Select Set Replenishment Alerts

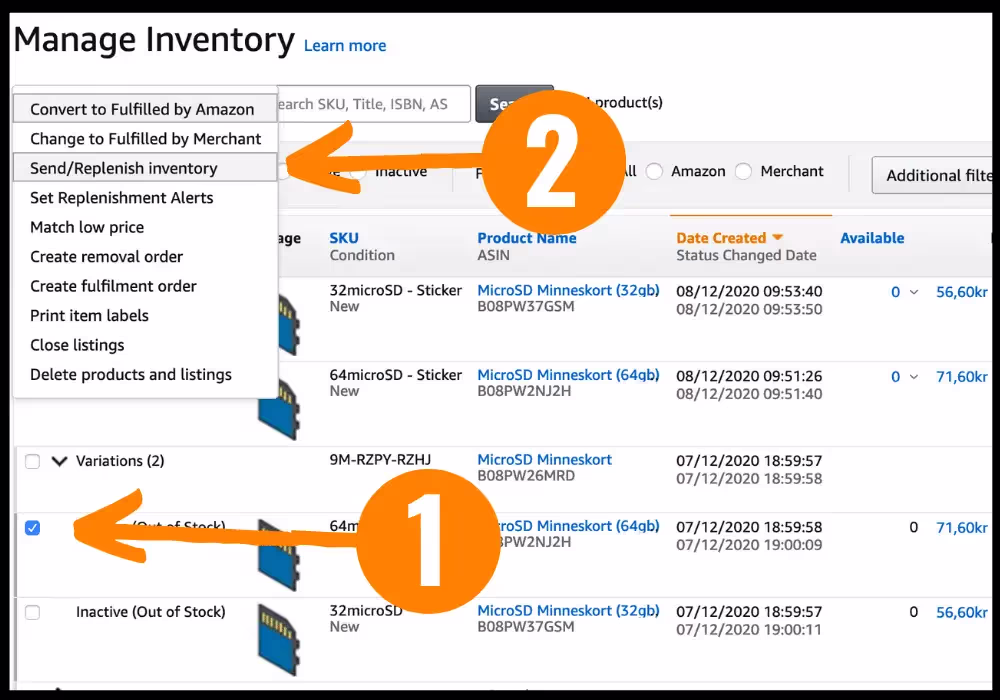tap(145, 198)
